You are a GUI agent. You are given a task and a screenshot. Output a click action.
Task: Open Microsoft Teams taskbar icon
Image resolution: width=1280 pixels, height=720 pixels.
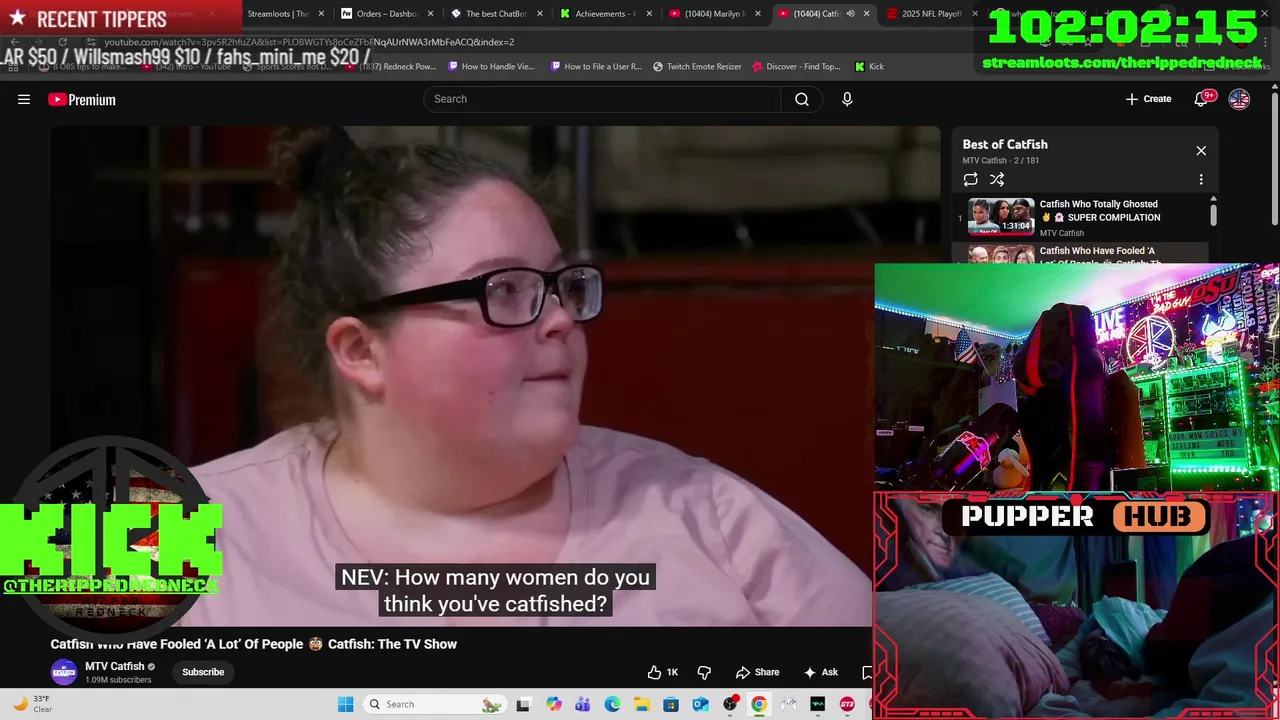pos(583,704)
